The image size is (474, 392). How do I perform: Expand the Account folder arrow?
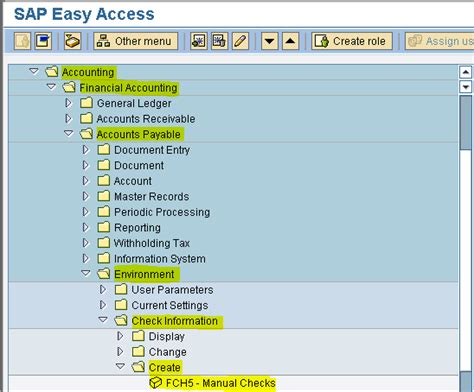click(x=86, y=181)
